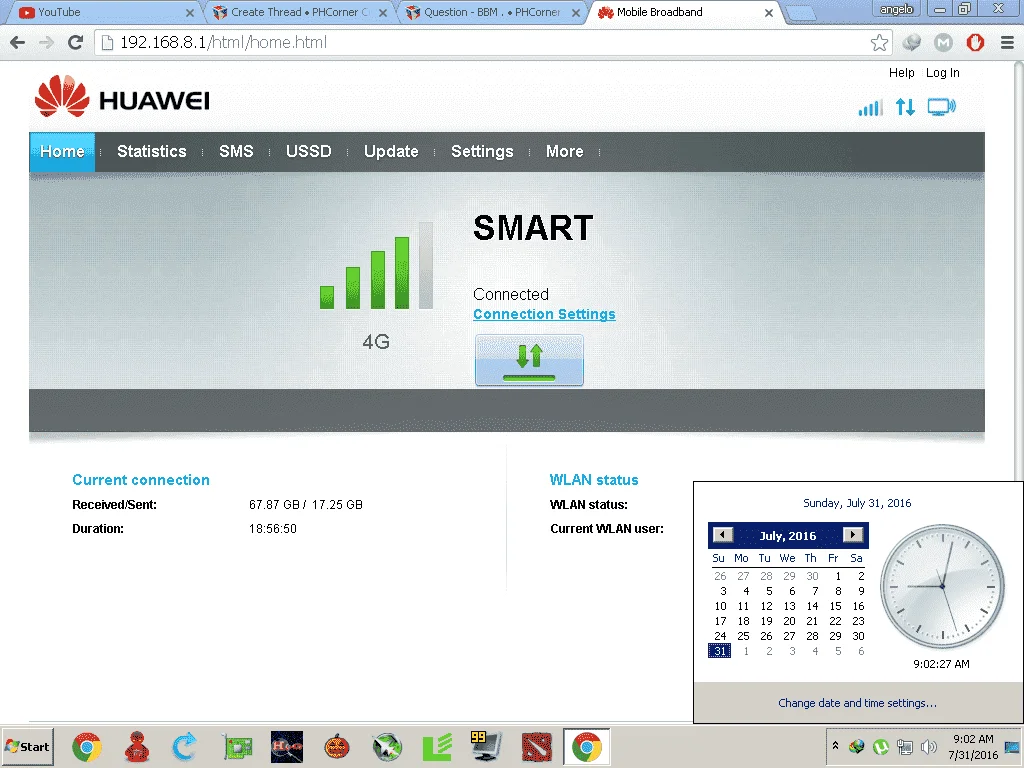Select July 31 in the calendar

pos(720,651)
